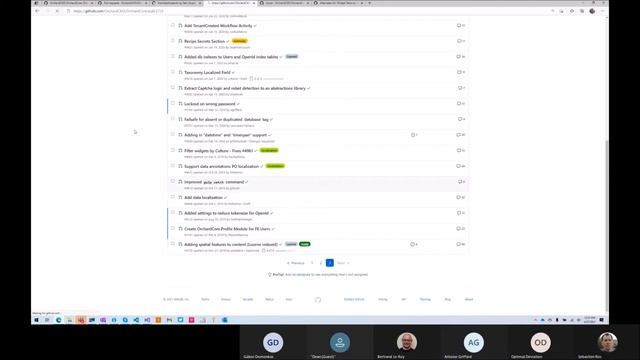Select checkbox for Recipe Secrets Section

pyautogui.click(x=173, y=41)
